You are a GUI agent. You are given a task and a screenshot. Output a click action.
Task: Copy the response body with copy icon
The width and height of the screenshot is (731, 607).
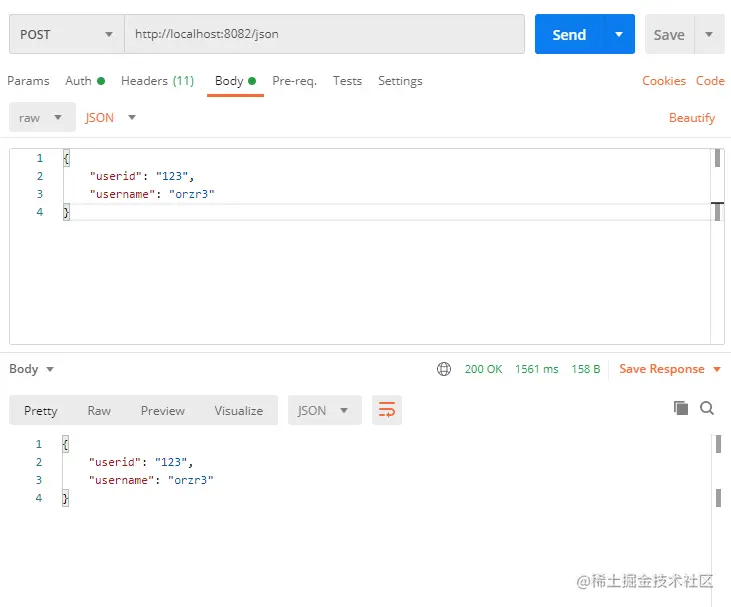point(681,408)
